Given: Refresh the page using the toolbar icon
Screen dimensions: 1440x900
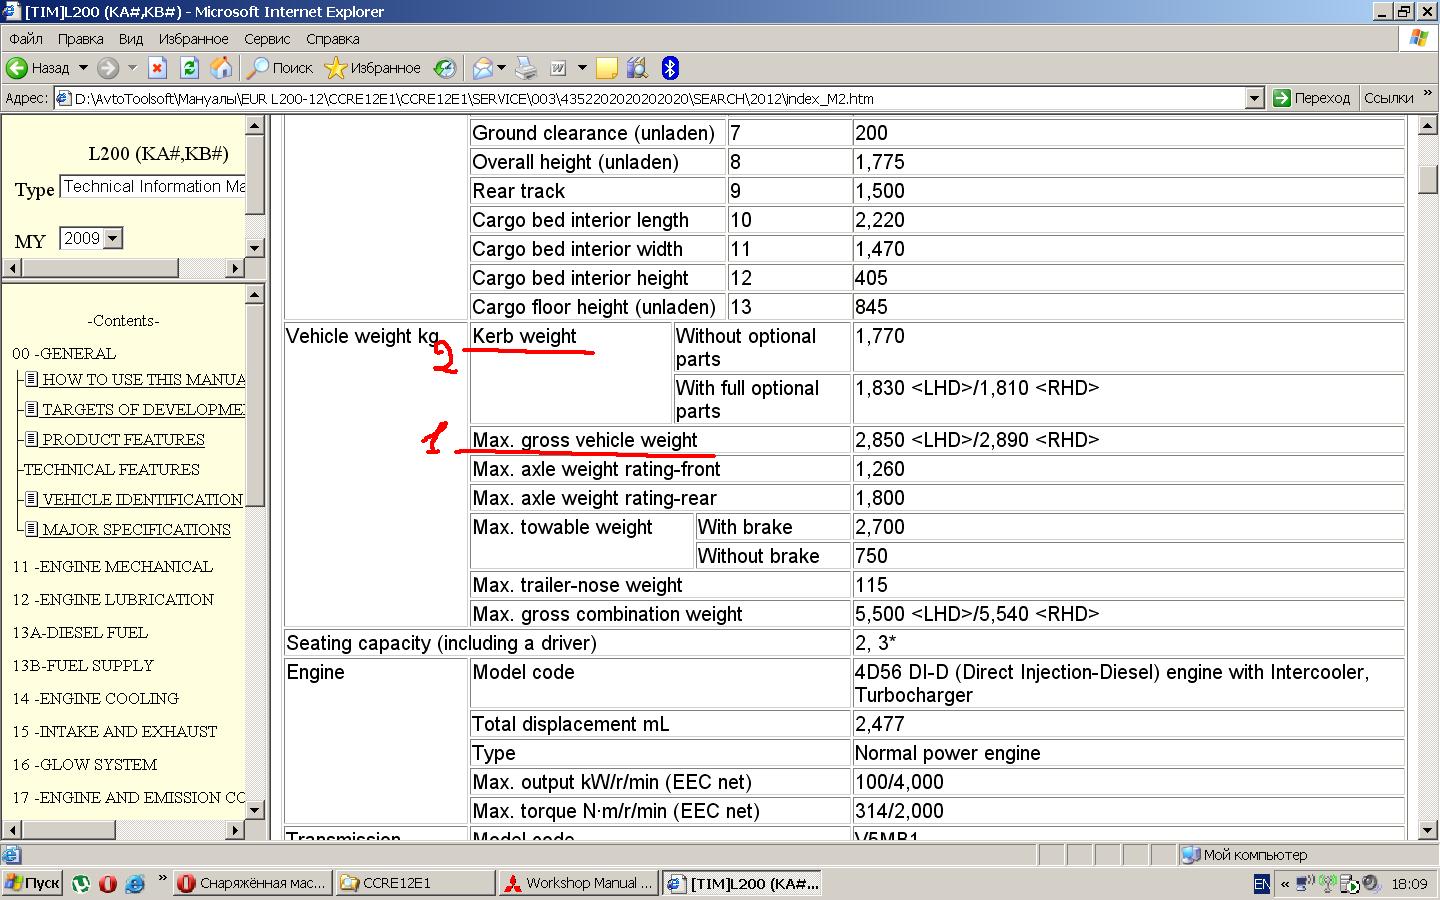Looking at the screenshot, I should (189, 68).
